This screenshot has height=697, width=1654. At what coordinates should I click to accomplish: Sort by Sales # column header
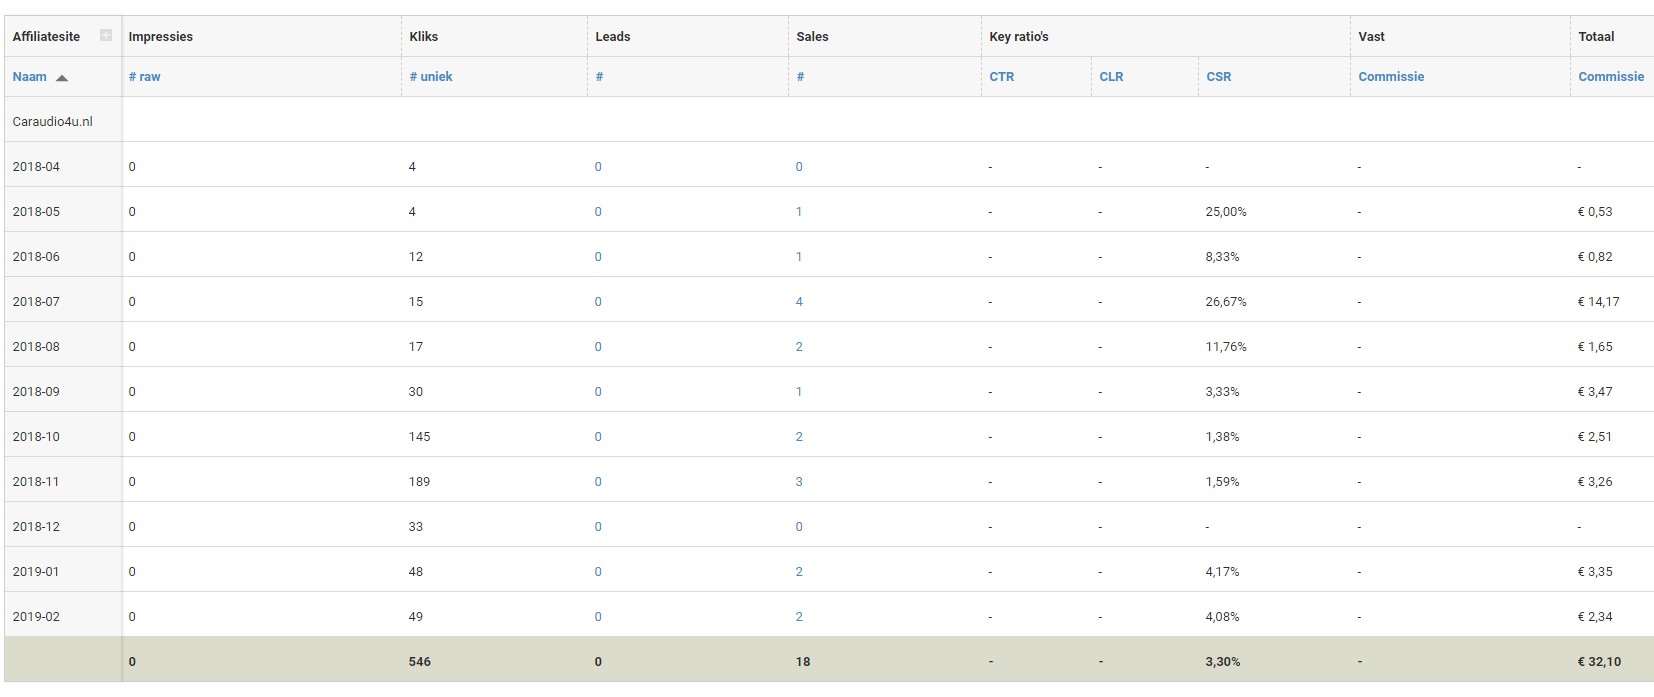(x=800, y=76)
